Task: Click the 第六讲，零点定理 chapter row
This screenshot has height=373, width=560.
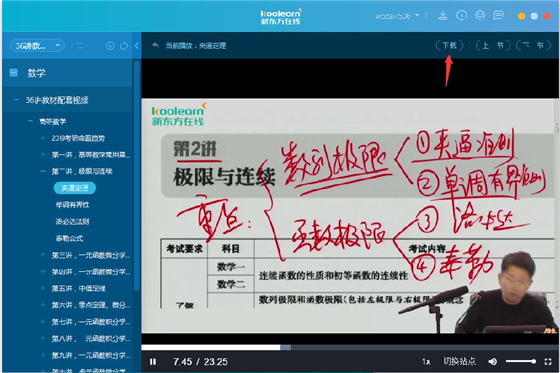Action: (91, 305)
